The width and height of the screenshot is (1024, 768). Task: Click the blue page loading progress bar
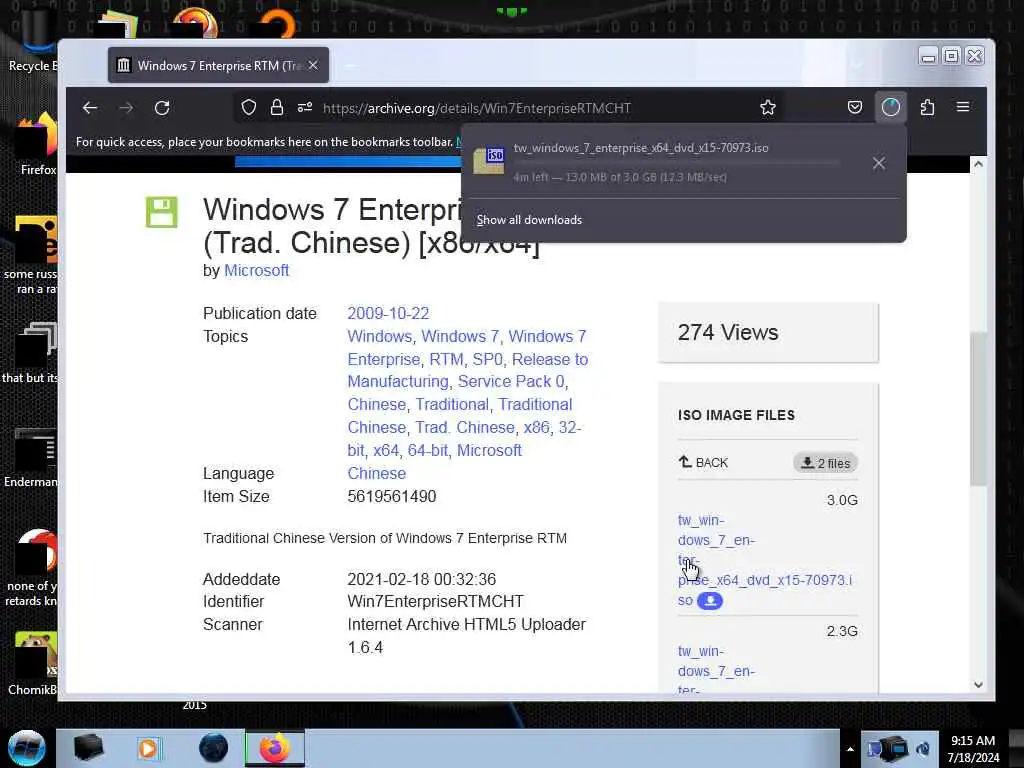(348, 162)
